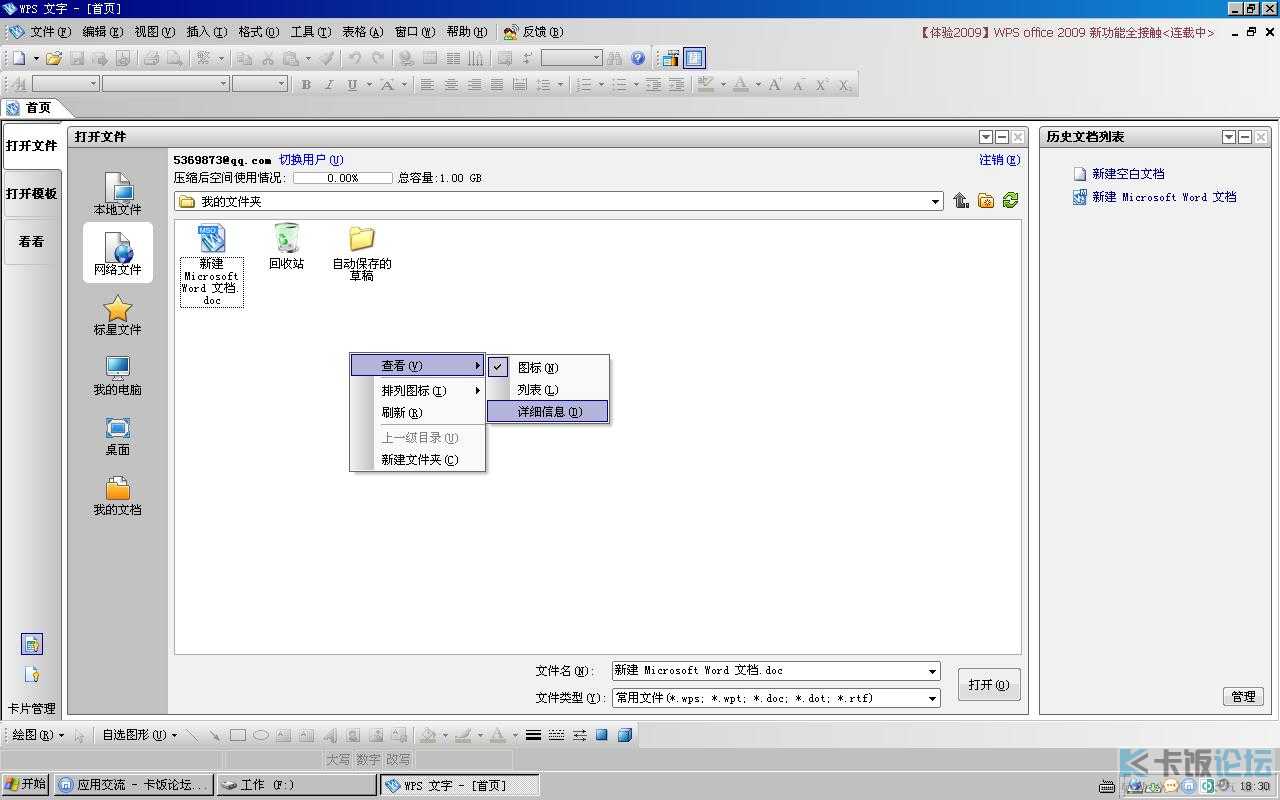The height and width of the screenshot is (800, 1280).
Task: Click the green refresh icon beside path box
Action: click(x=1010, y=201)
